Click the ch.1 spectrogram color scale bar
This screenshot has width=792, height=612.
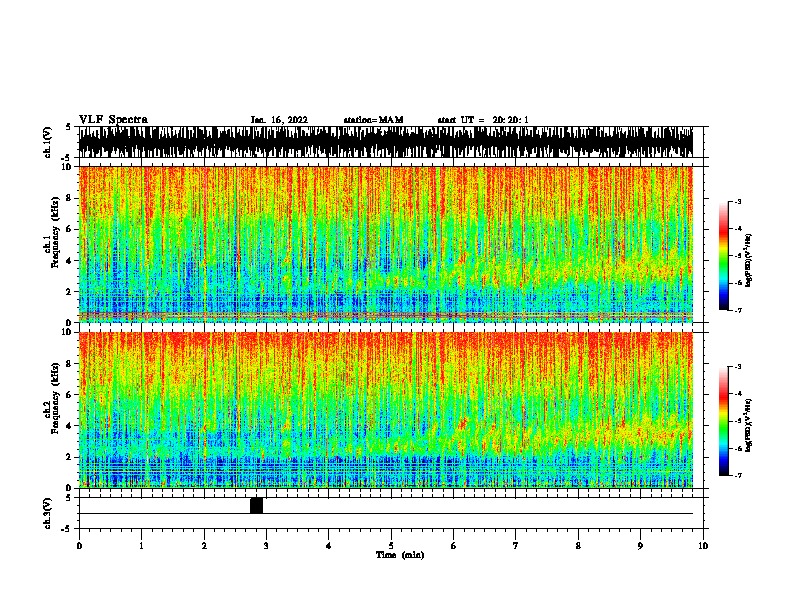point(724,256)
